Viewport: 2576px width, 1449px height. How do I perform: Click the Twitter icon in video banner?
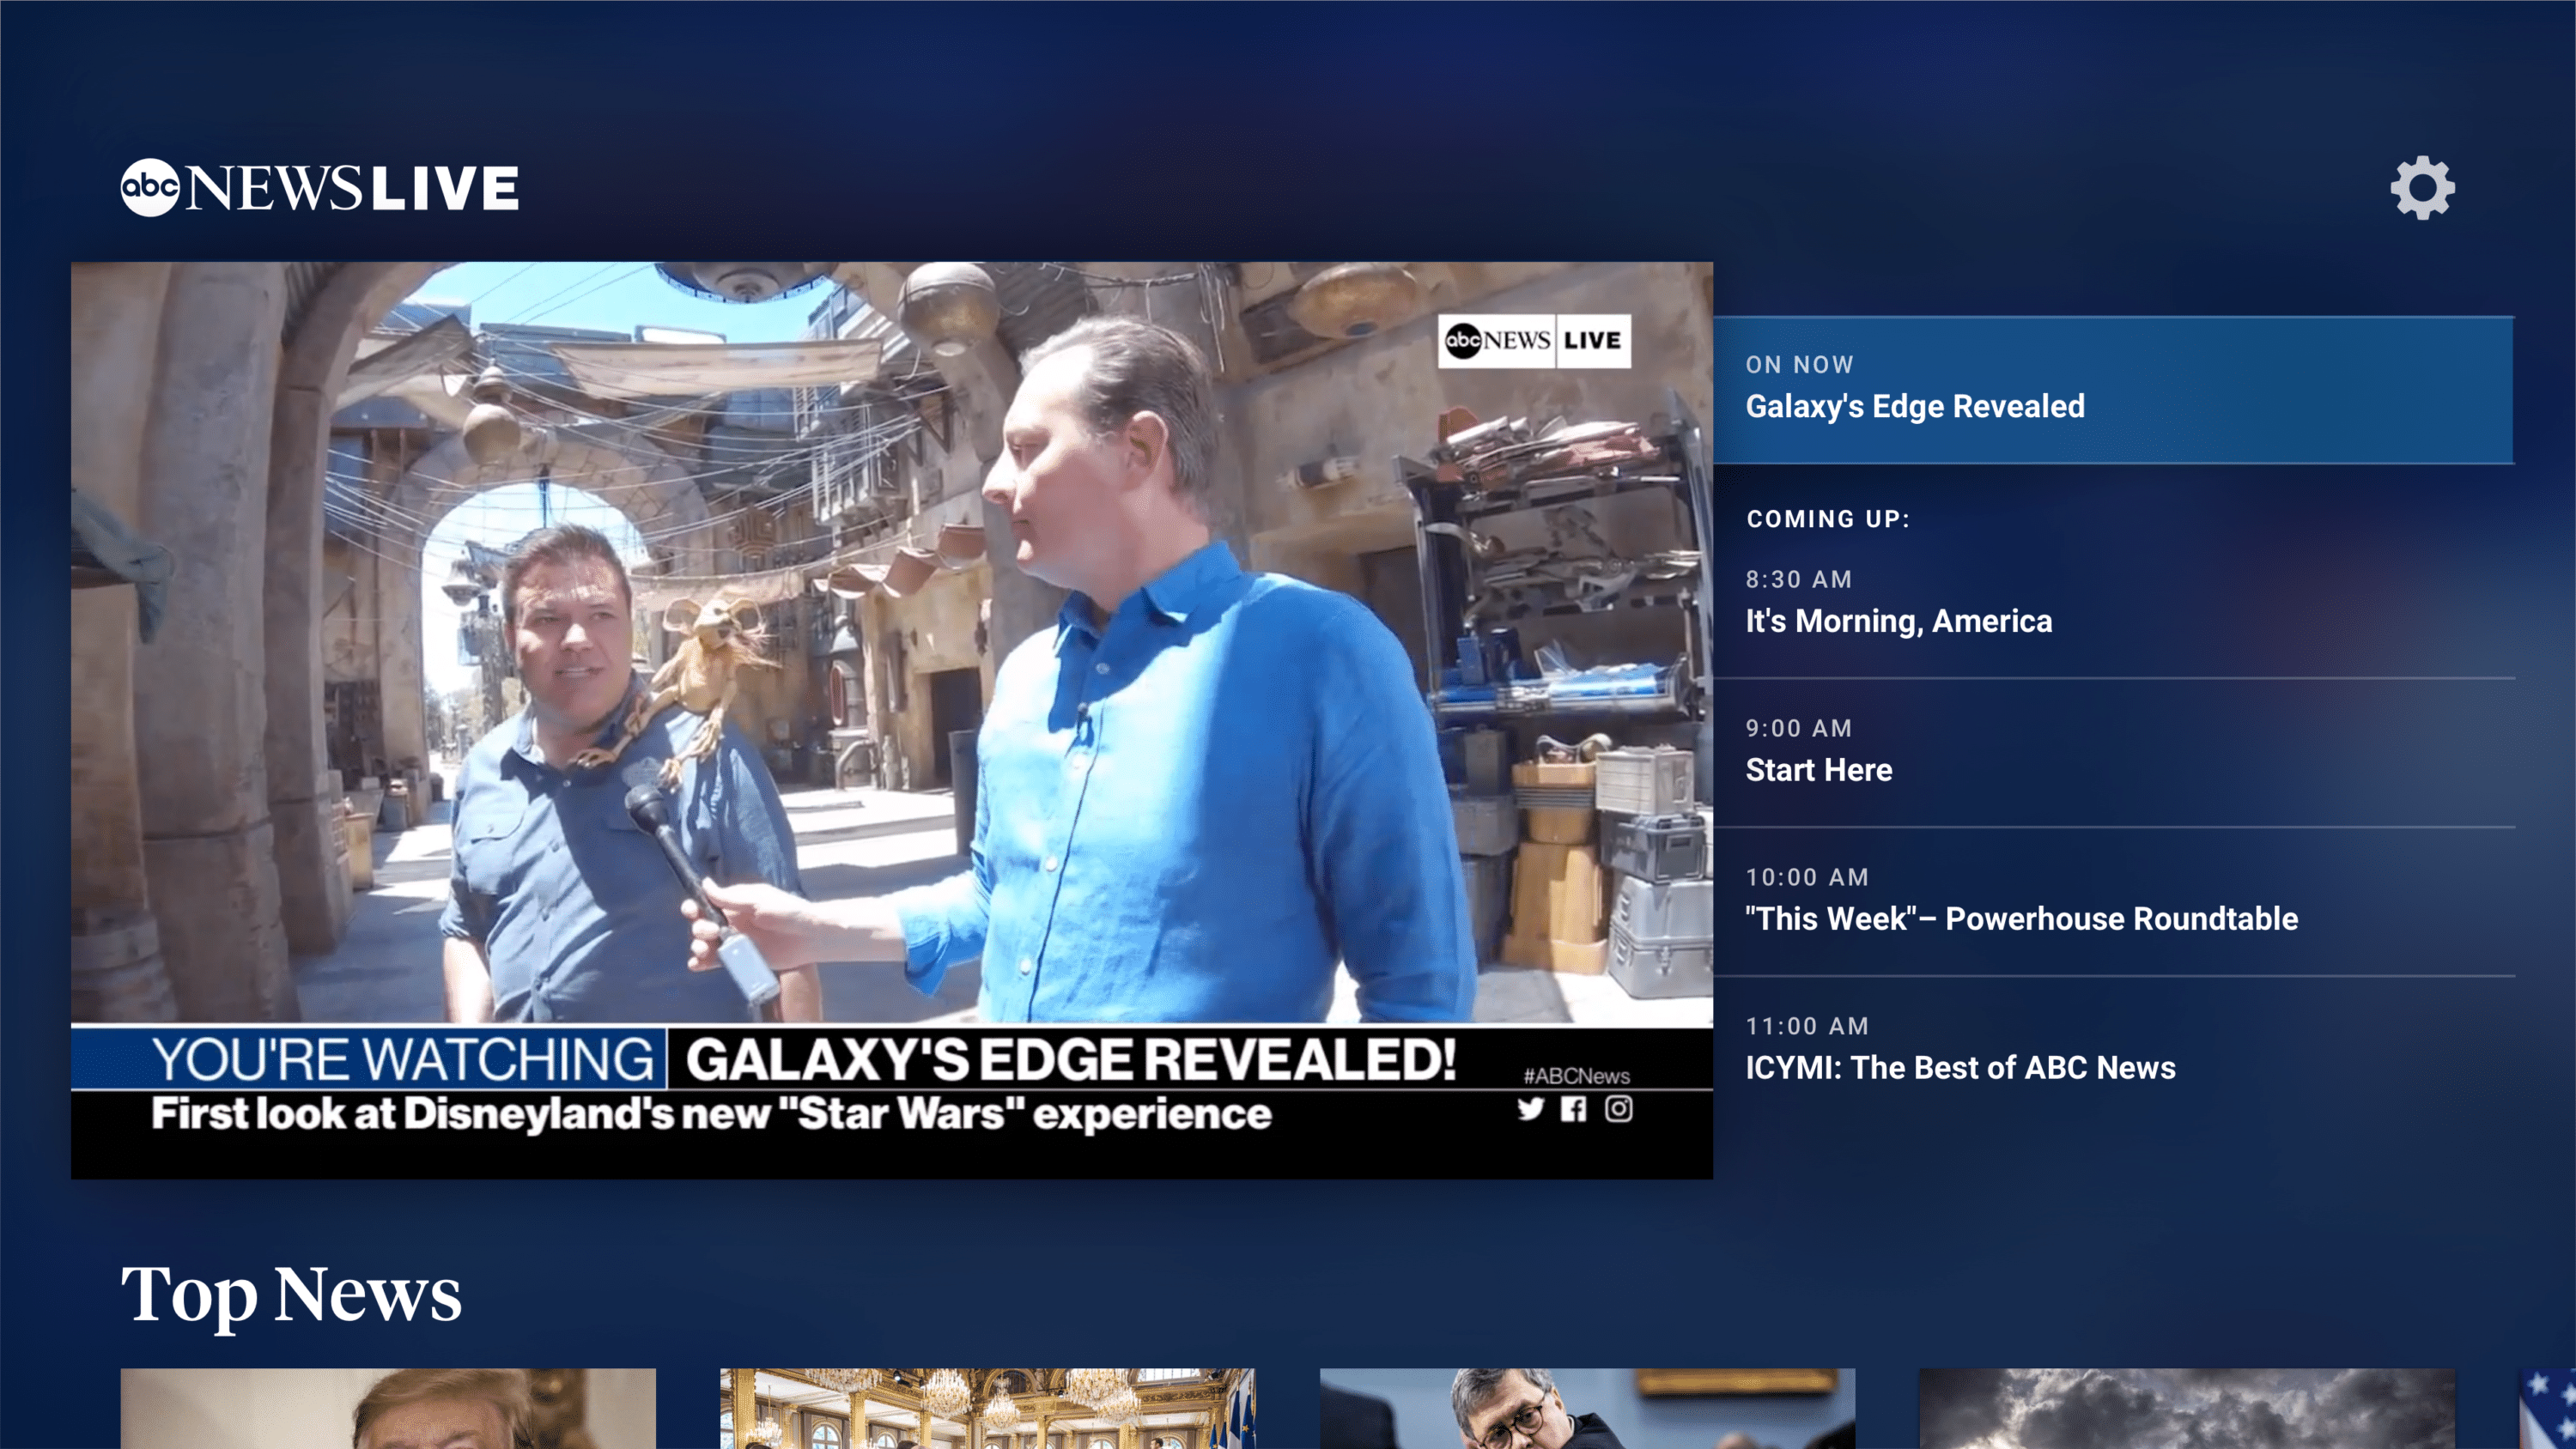pyautogui.click(x=1530, y=1108)
